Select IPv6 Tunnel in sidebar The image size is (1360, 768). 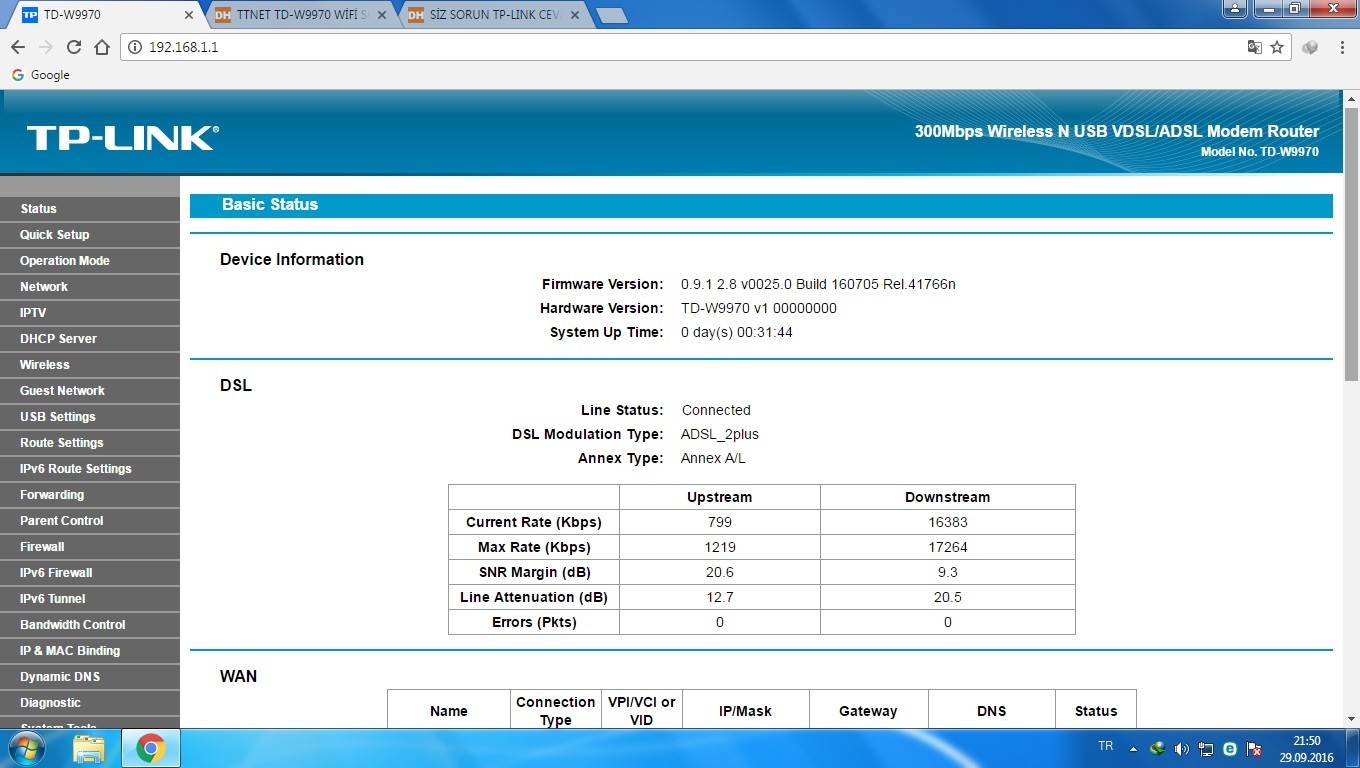(x=90, y=598)
